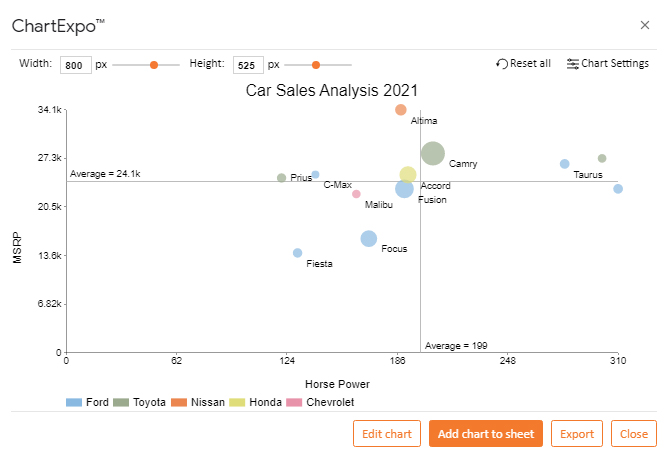This screenshot has height=460, width=668.
Task: Click the Average = 24.1k label
Action: tap(105, 174)
